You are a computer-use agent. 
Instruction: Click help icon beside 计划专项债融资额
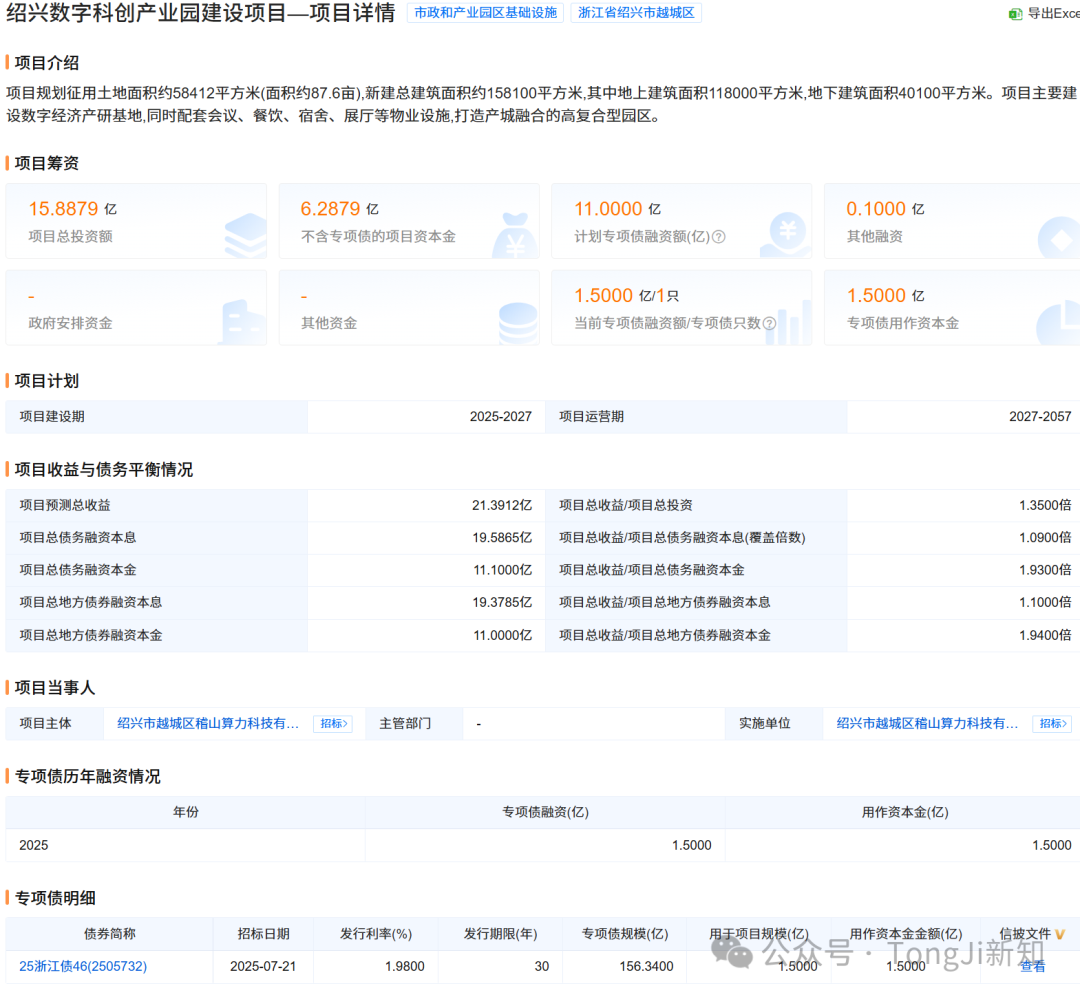click(718, 237)
